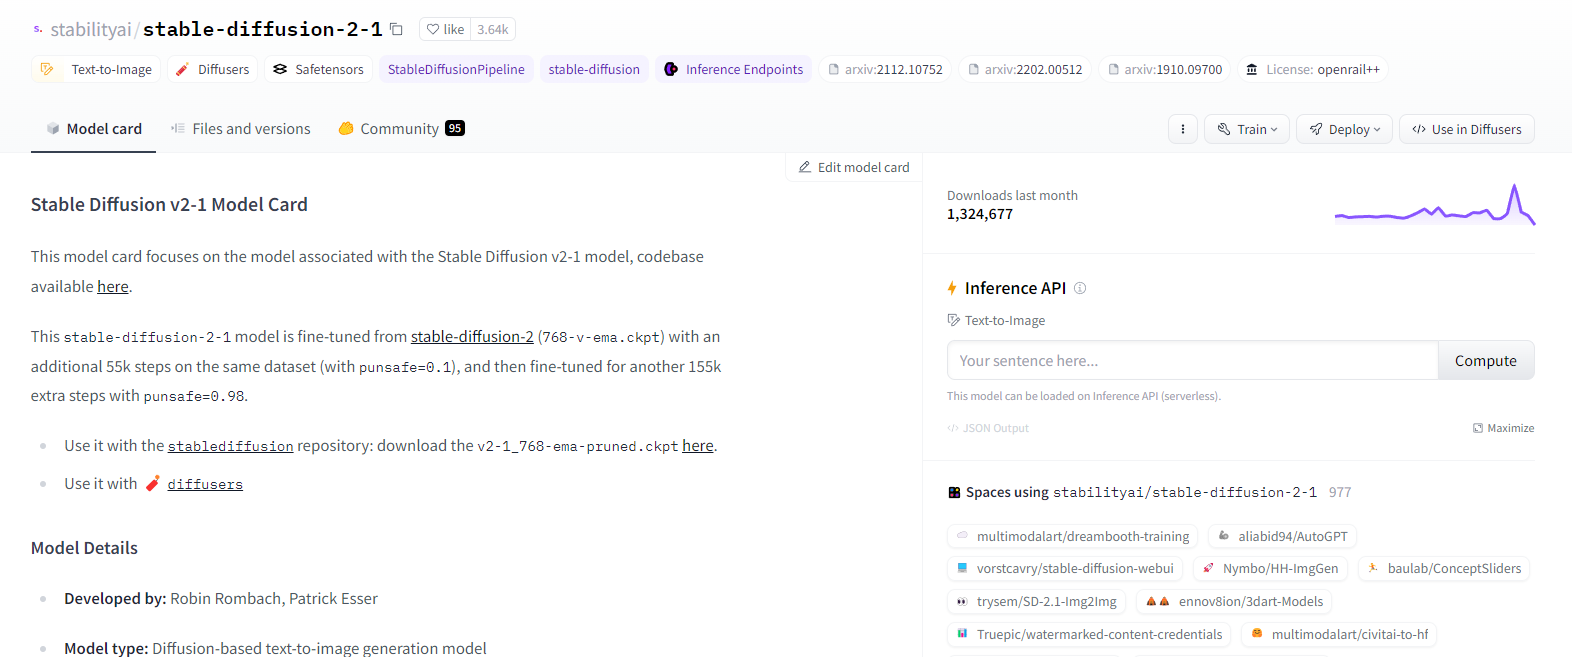The image size is (1572, 657).
Task: Click the Use in Diffusers button
Action: [x=1466, y=129]
